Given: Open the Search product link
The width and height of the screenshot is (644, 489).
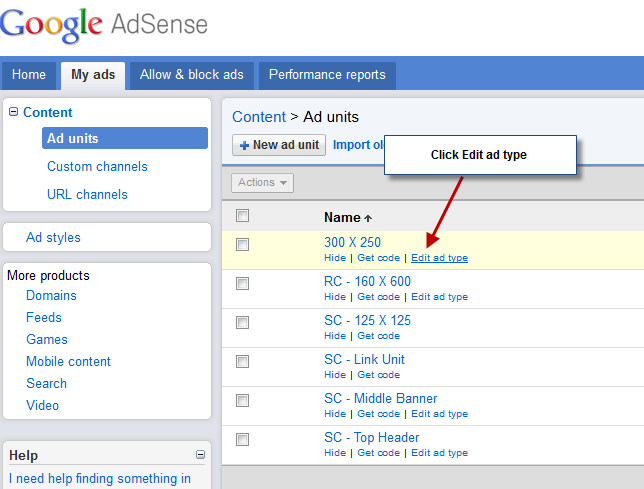Looking at the screenshot, I should click(46, 383).
